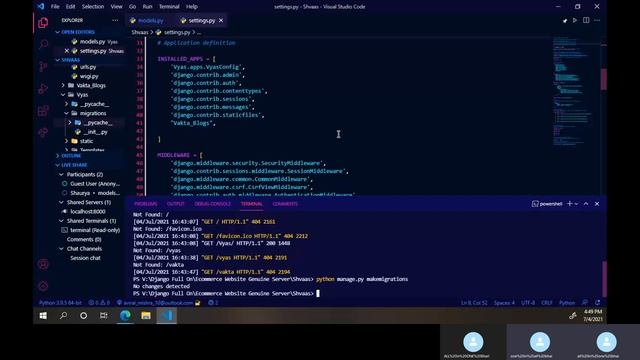Switch to the Output panel tab
The width and height of the screenshot is (640, 360).
[176, 204]
